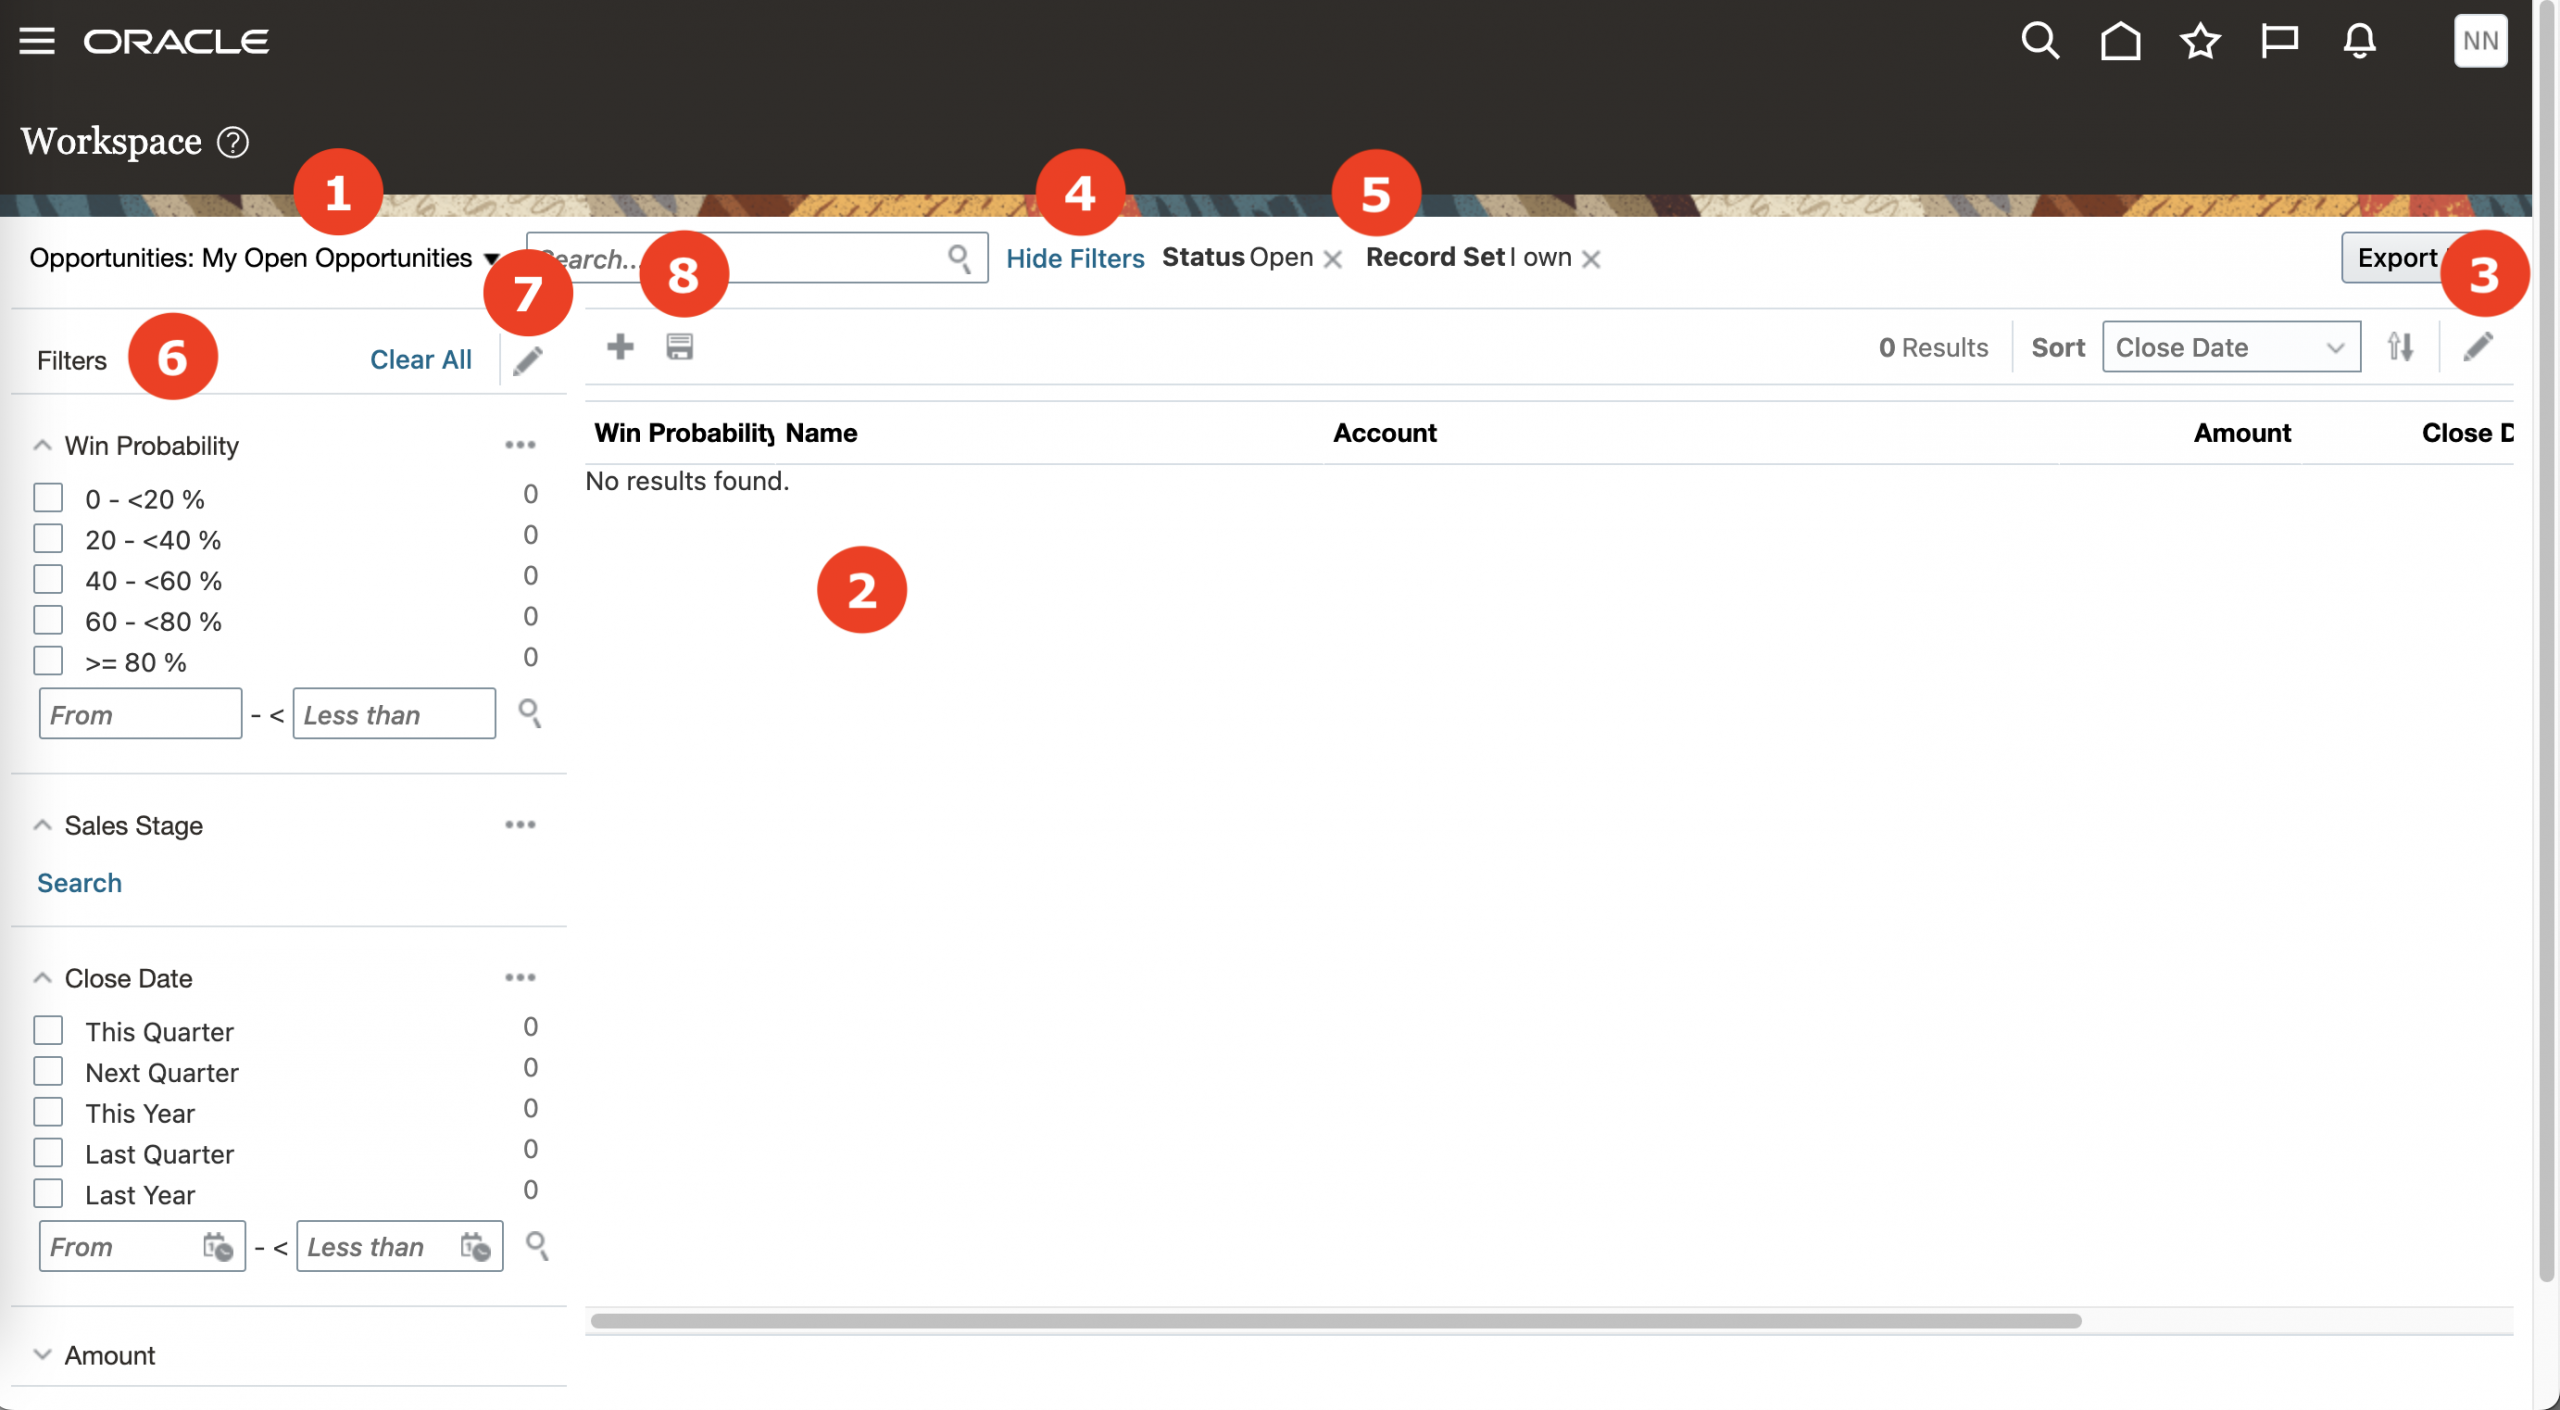Save the current search with the disk icon
Screen dimensions: 2560x1410
[681, 345]
